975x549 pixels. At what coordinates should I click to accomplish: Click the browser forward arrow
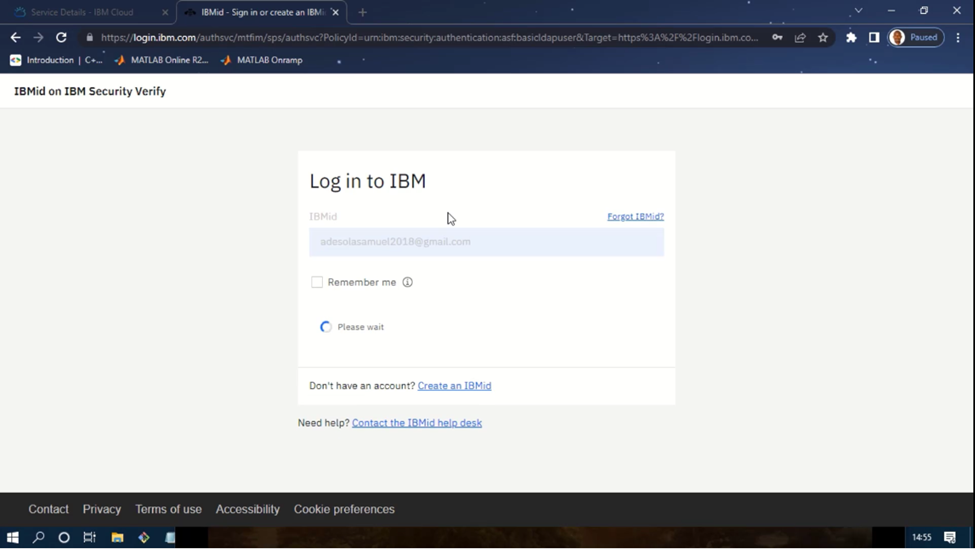[39, 37]
